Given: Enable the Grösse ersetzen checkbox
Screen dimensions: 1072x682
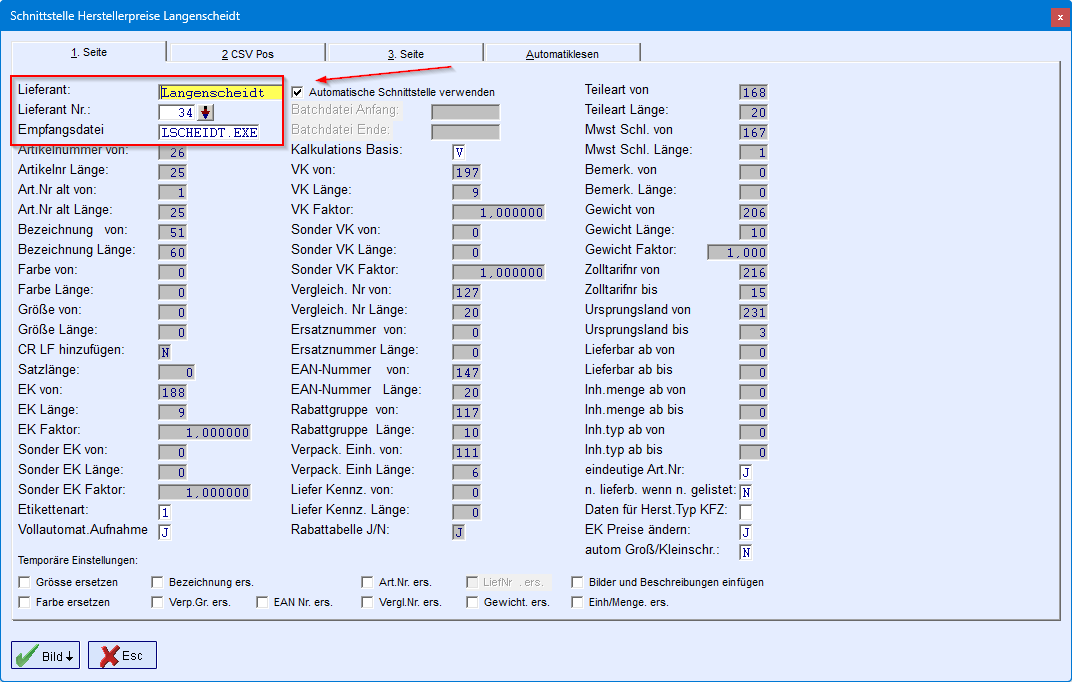Looking at the screenshot, I should [25, 582].
